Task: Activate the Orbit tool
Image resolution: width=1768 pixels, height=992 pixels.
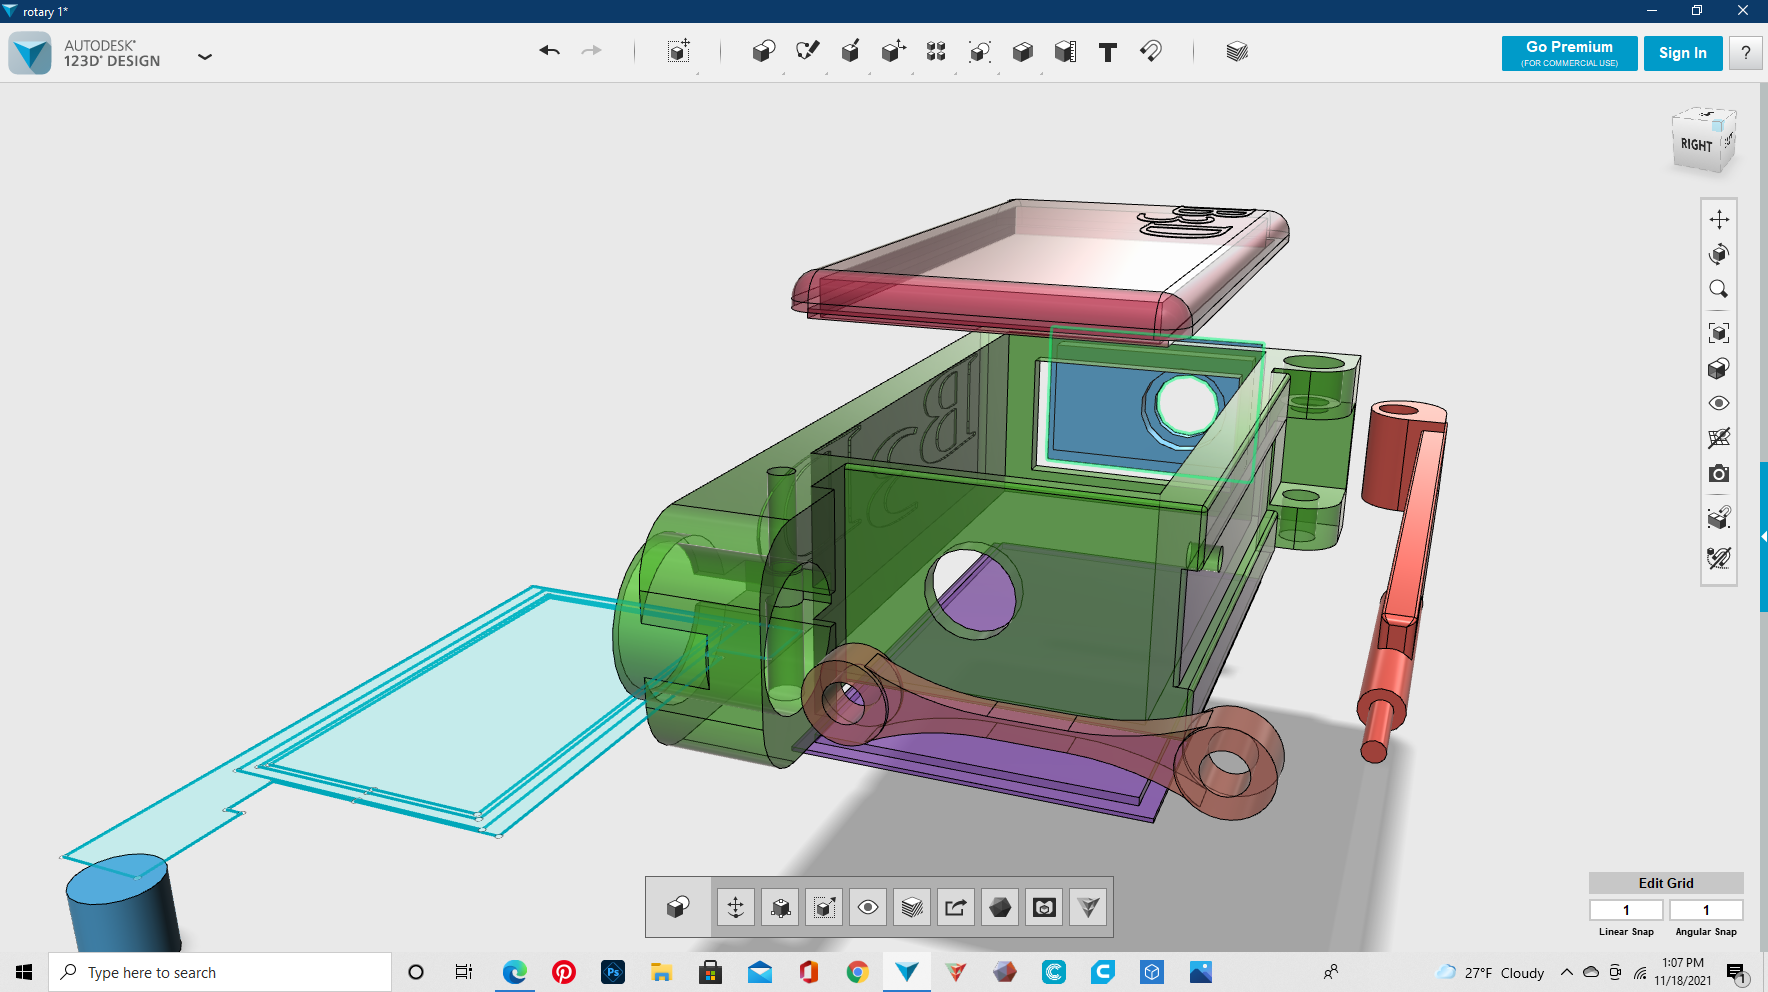Action: 1719,254
